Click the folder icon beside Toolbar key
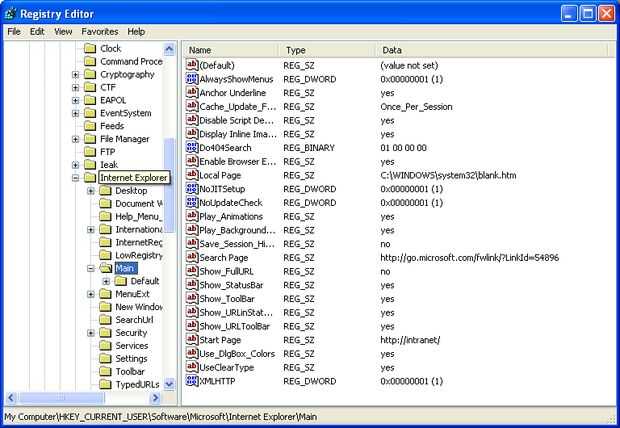 click(x=105, y=371)
